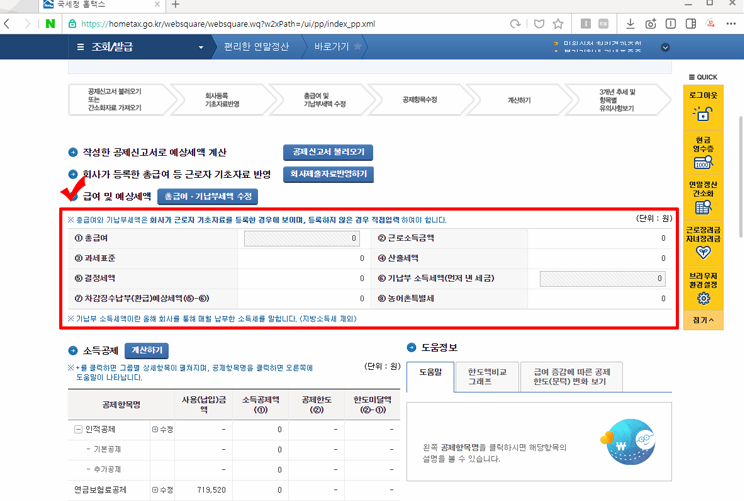Image resolution: width=744 pixels, height=501 pixels.
Task: Click 근로장려금 자녀장려금 heart icon
Action: (x=703, y=252)
